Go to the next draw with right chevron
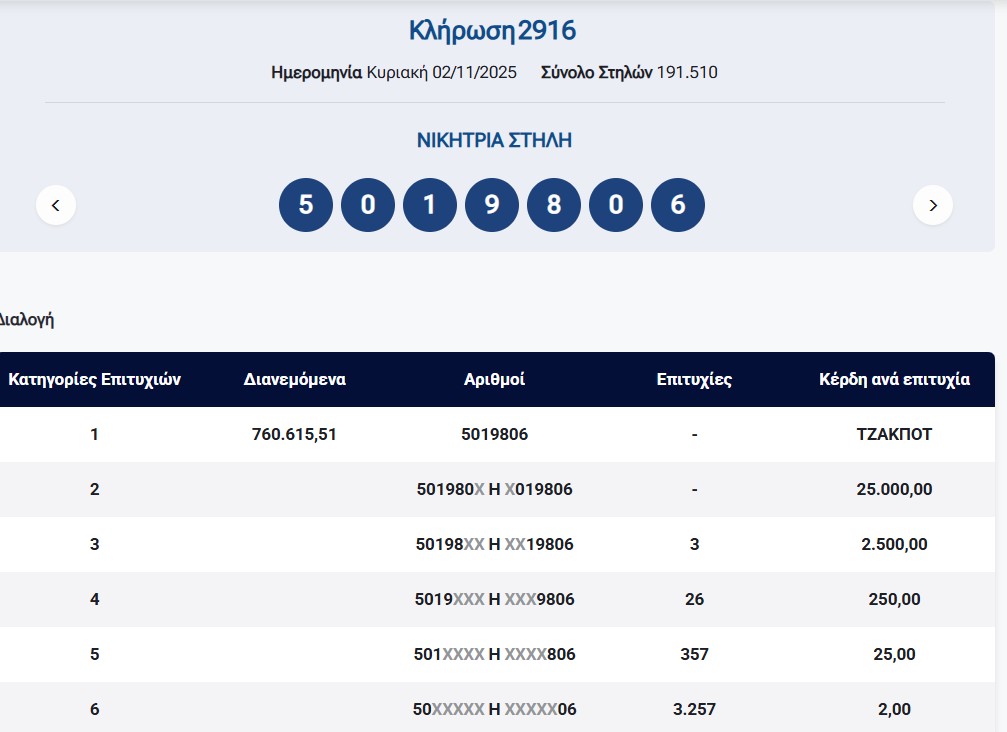Image resolution: width=1007 pixels, height=732 pixels. (x=932, y=205)
